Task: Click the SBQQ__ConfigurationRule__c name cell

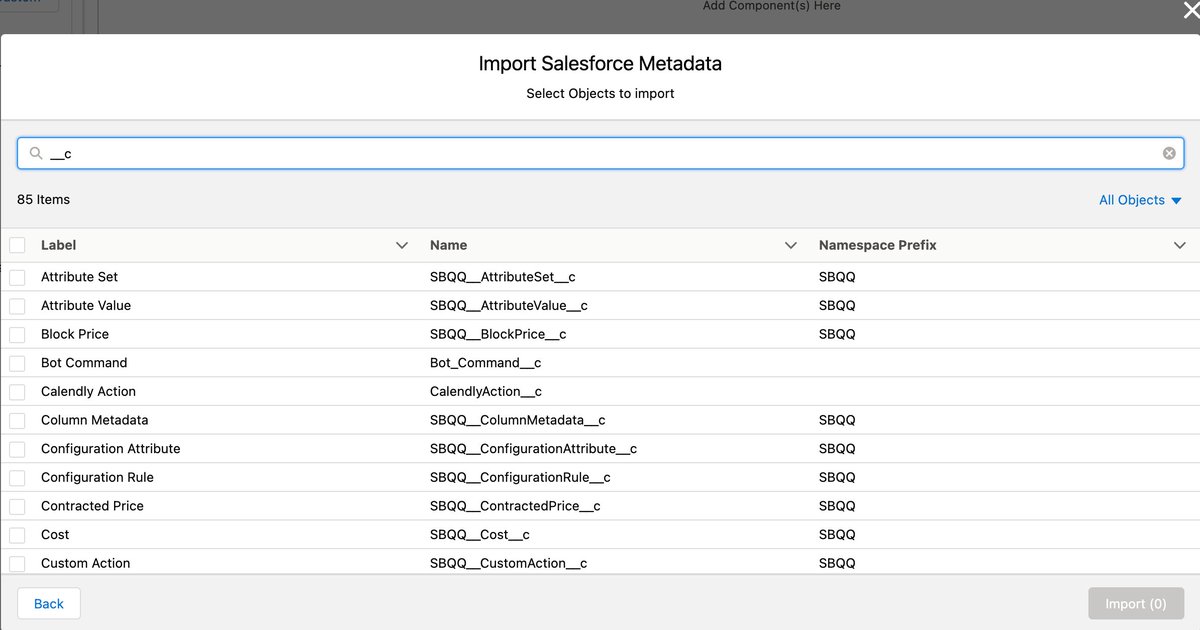Action: pos(520,478)
